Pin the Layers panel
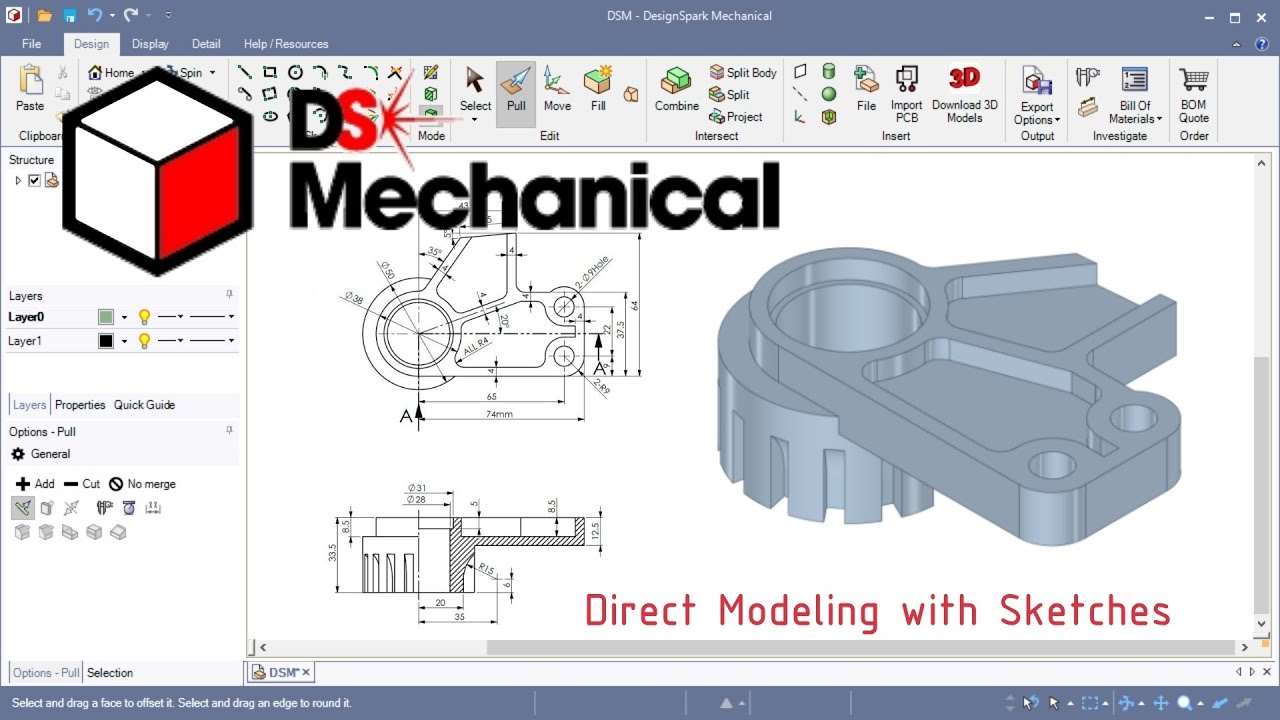 point(229,295)
